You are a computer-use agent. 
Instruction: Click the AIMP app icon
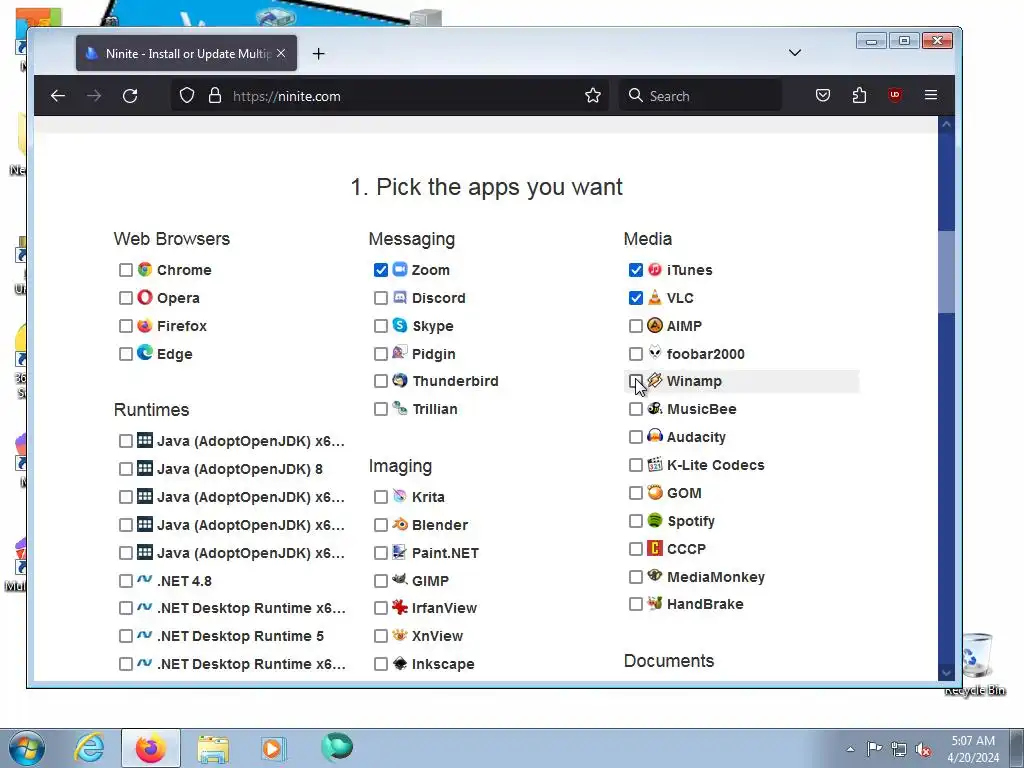point(654,325)
